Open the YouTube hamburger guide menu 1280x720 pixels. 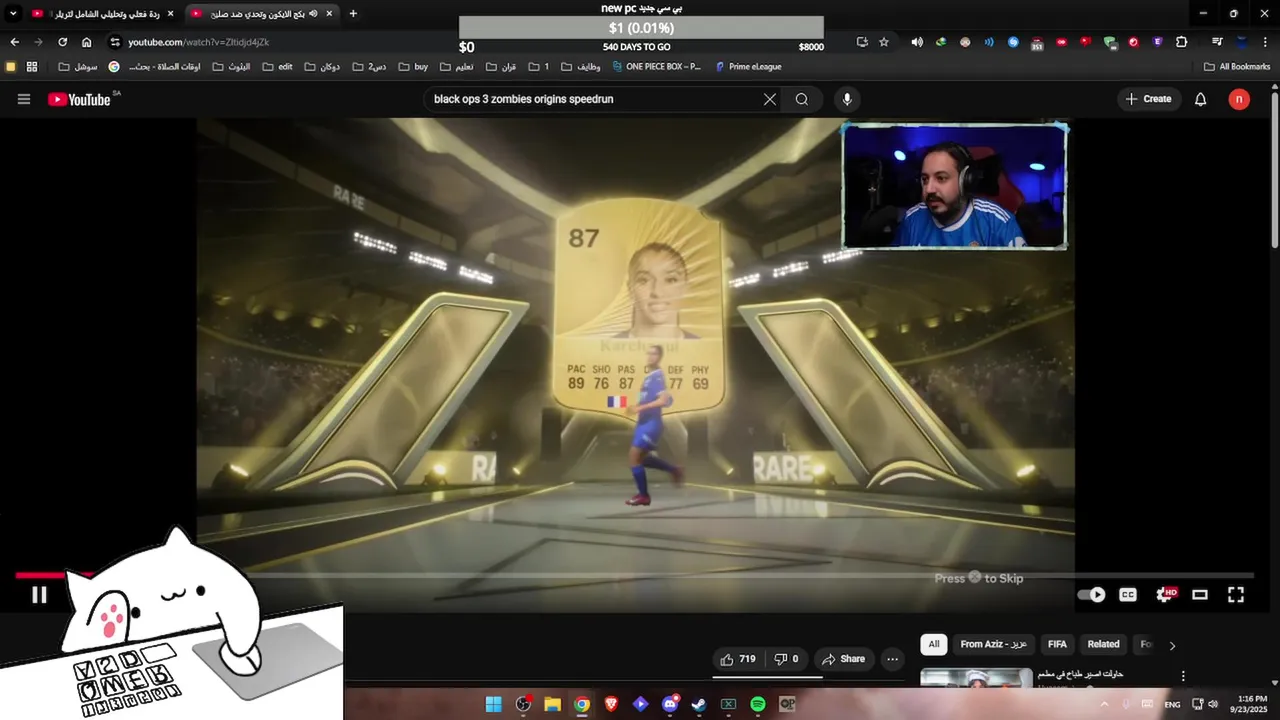(24, 99)
